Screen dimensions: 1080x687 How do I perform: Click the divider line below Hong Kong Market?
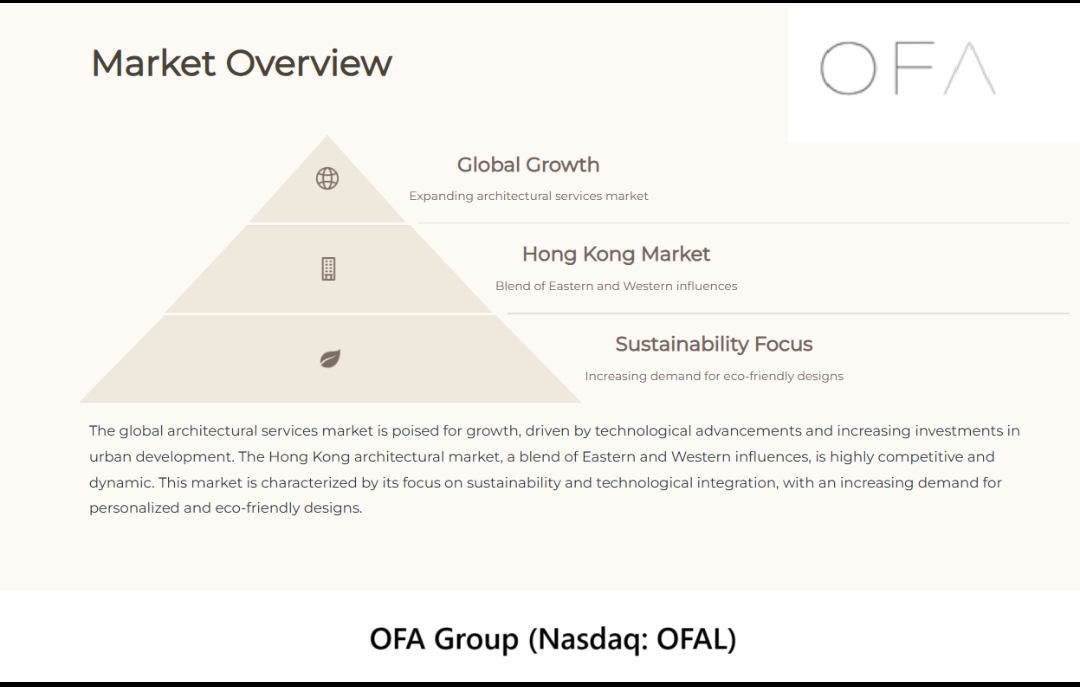point(788,313)
